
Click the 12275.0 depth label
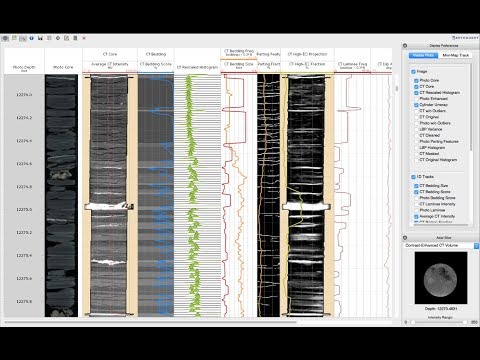click(24, 209)
